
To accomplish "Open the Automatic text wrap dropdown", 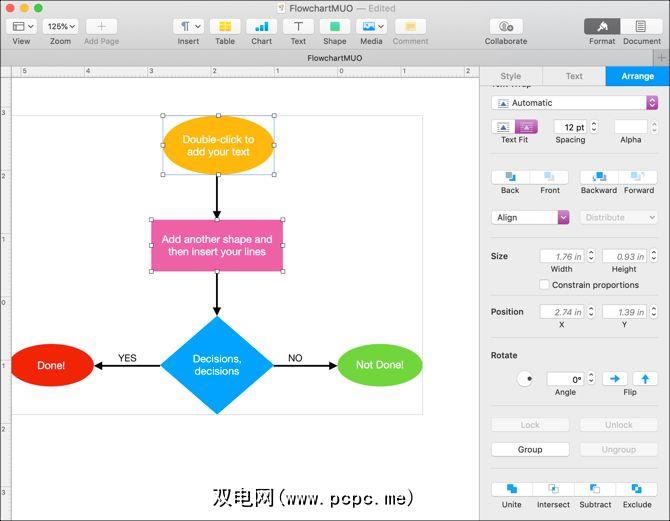I will [574, 103].
